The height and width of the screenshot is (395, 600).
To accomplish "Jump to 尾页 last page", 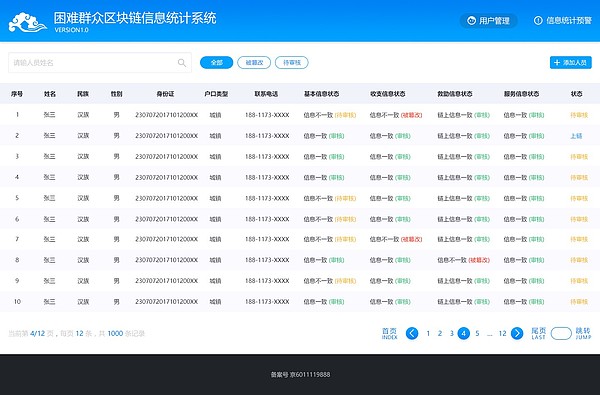I will coord(538,333).
